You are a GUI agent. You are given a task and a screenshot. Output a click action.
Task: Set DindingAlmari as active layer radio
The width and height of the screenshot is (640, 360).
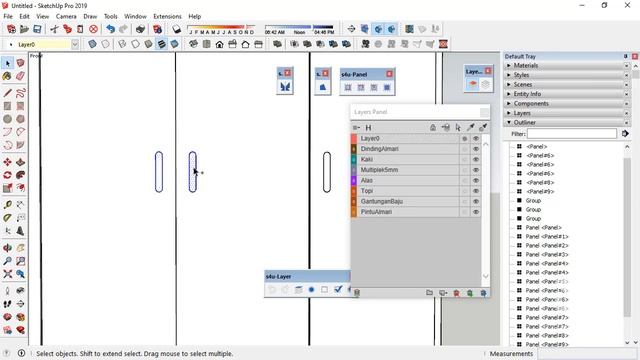click(x=464, y=149)
